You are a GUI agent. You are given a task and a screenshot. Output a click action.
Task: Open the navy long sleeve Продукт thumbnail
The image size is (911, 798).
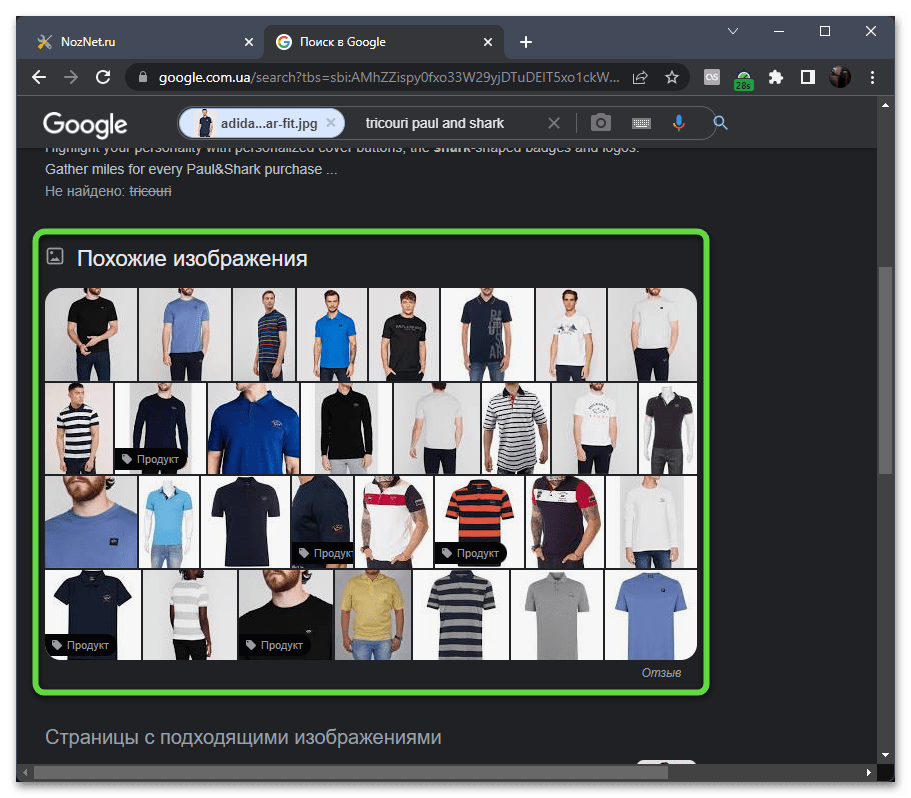point(160,429)
